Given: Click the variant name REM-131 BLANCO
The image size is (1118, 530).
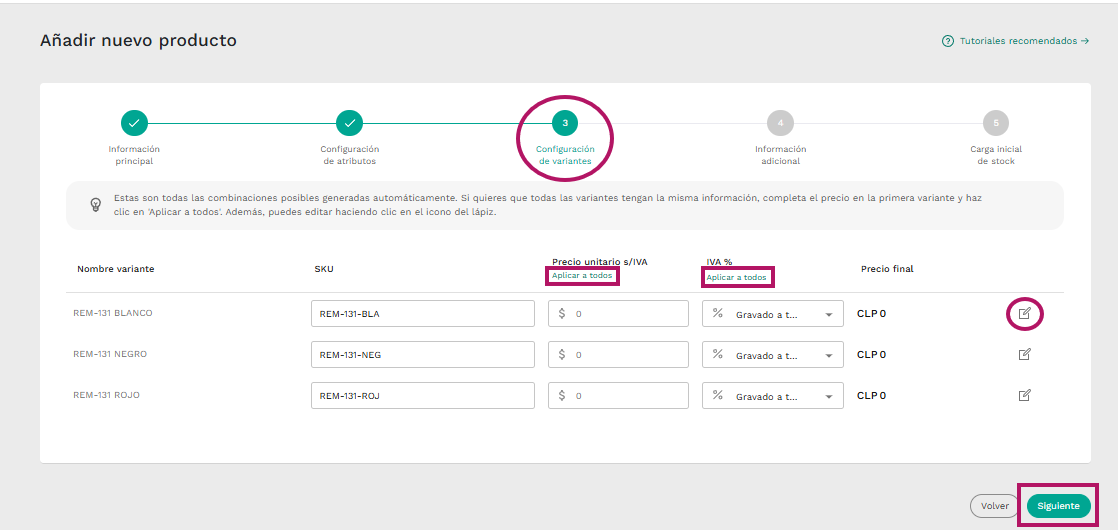Looking at the screenshot, I should click(x=113, y=313).
